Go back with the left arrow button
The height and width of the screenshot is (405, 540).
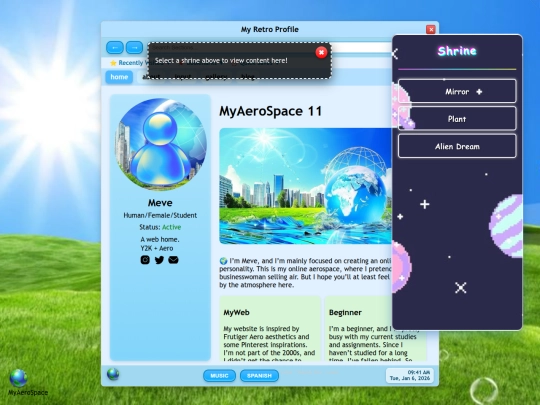115,47
